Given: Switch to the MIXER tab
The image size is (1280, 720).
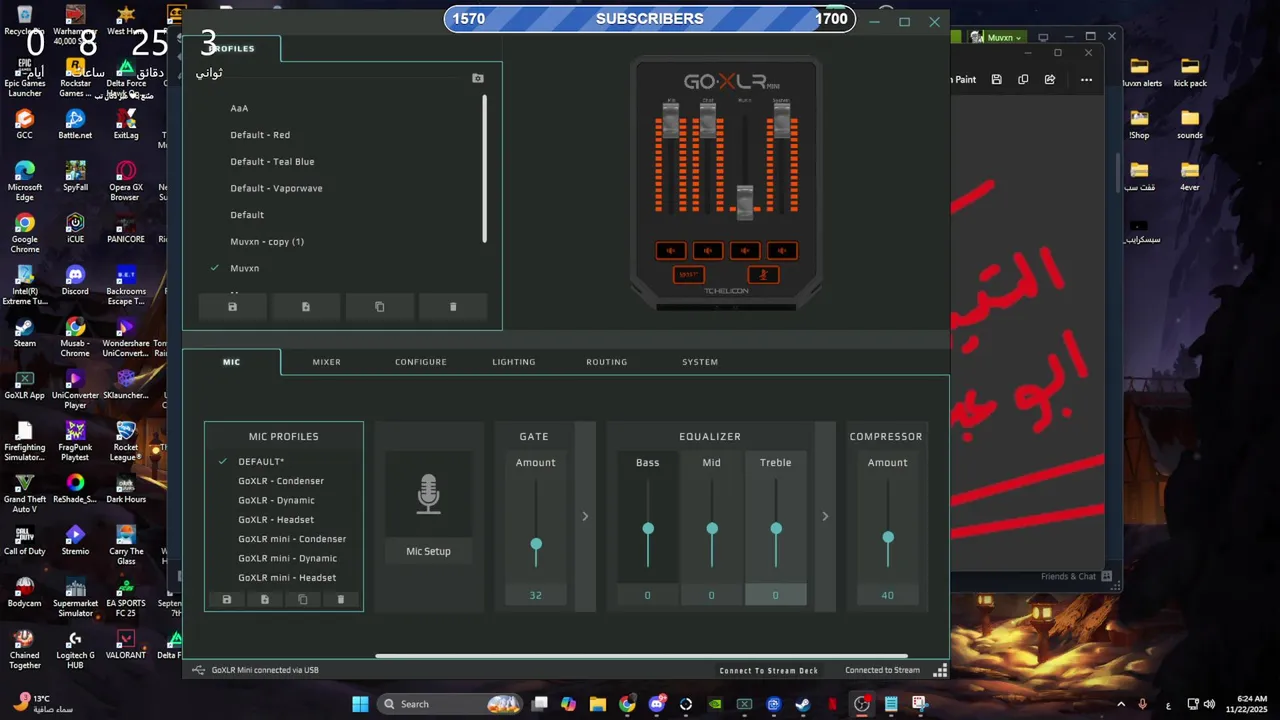Looking at the screenshot, I should coord(326,362).
